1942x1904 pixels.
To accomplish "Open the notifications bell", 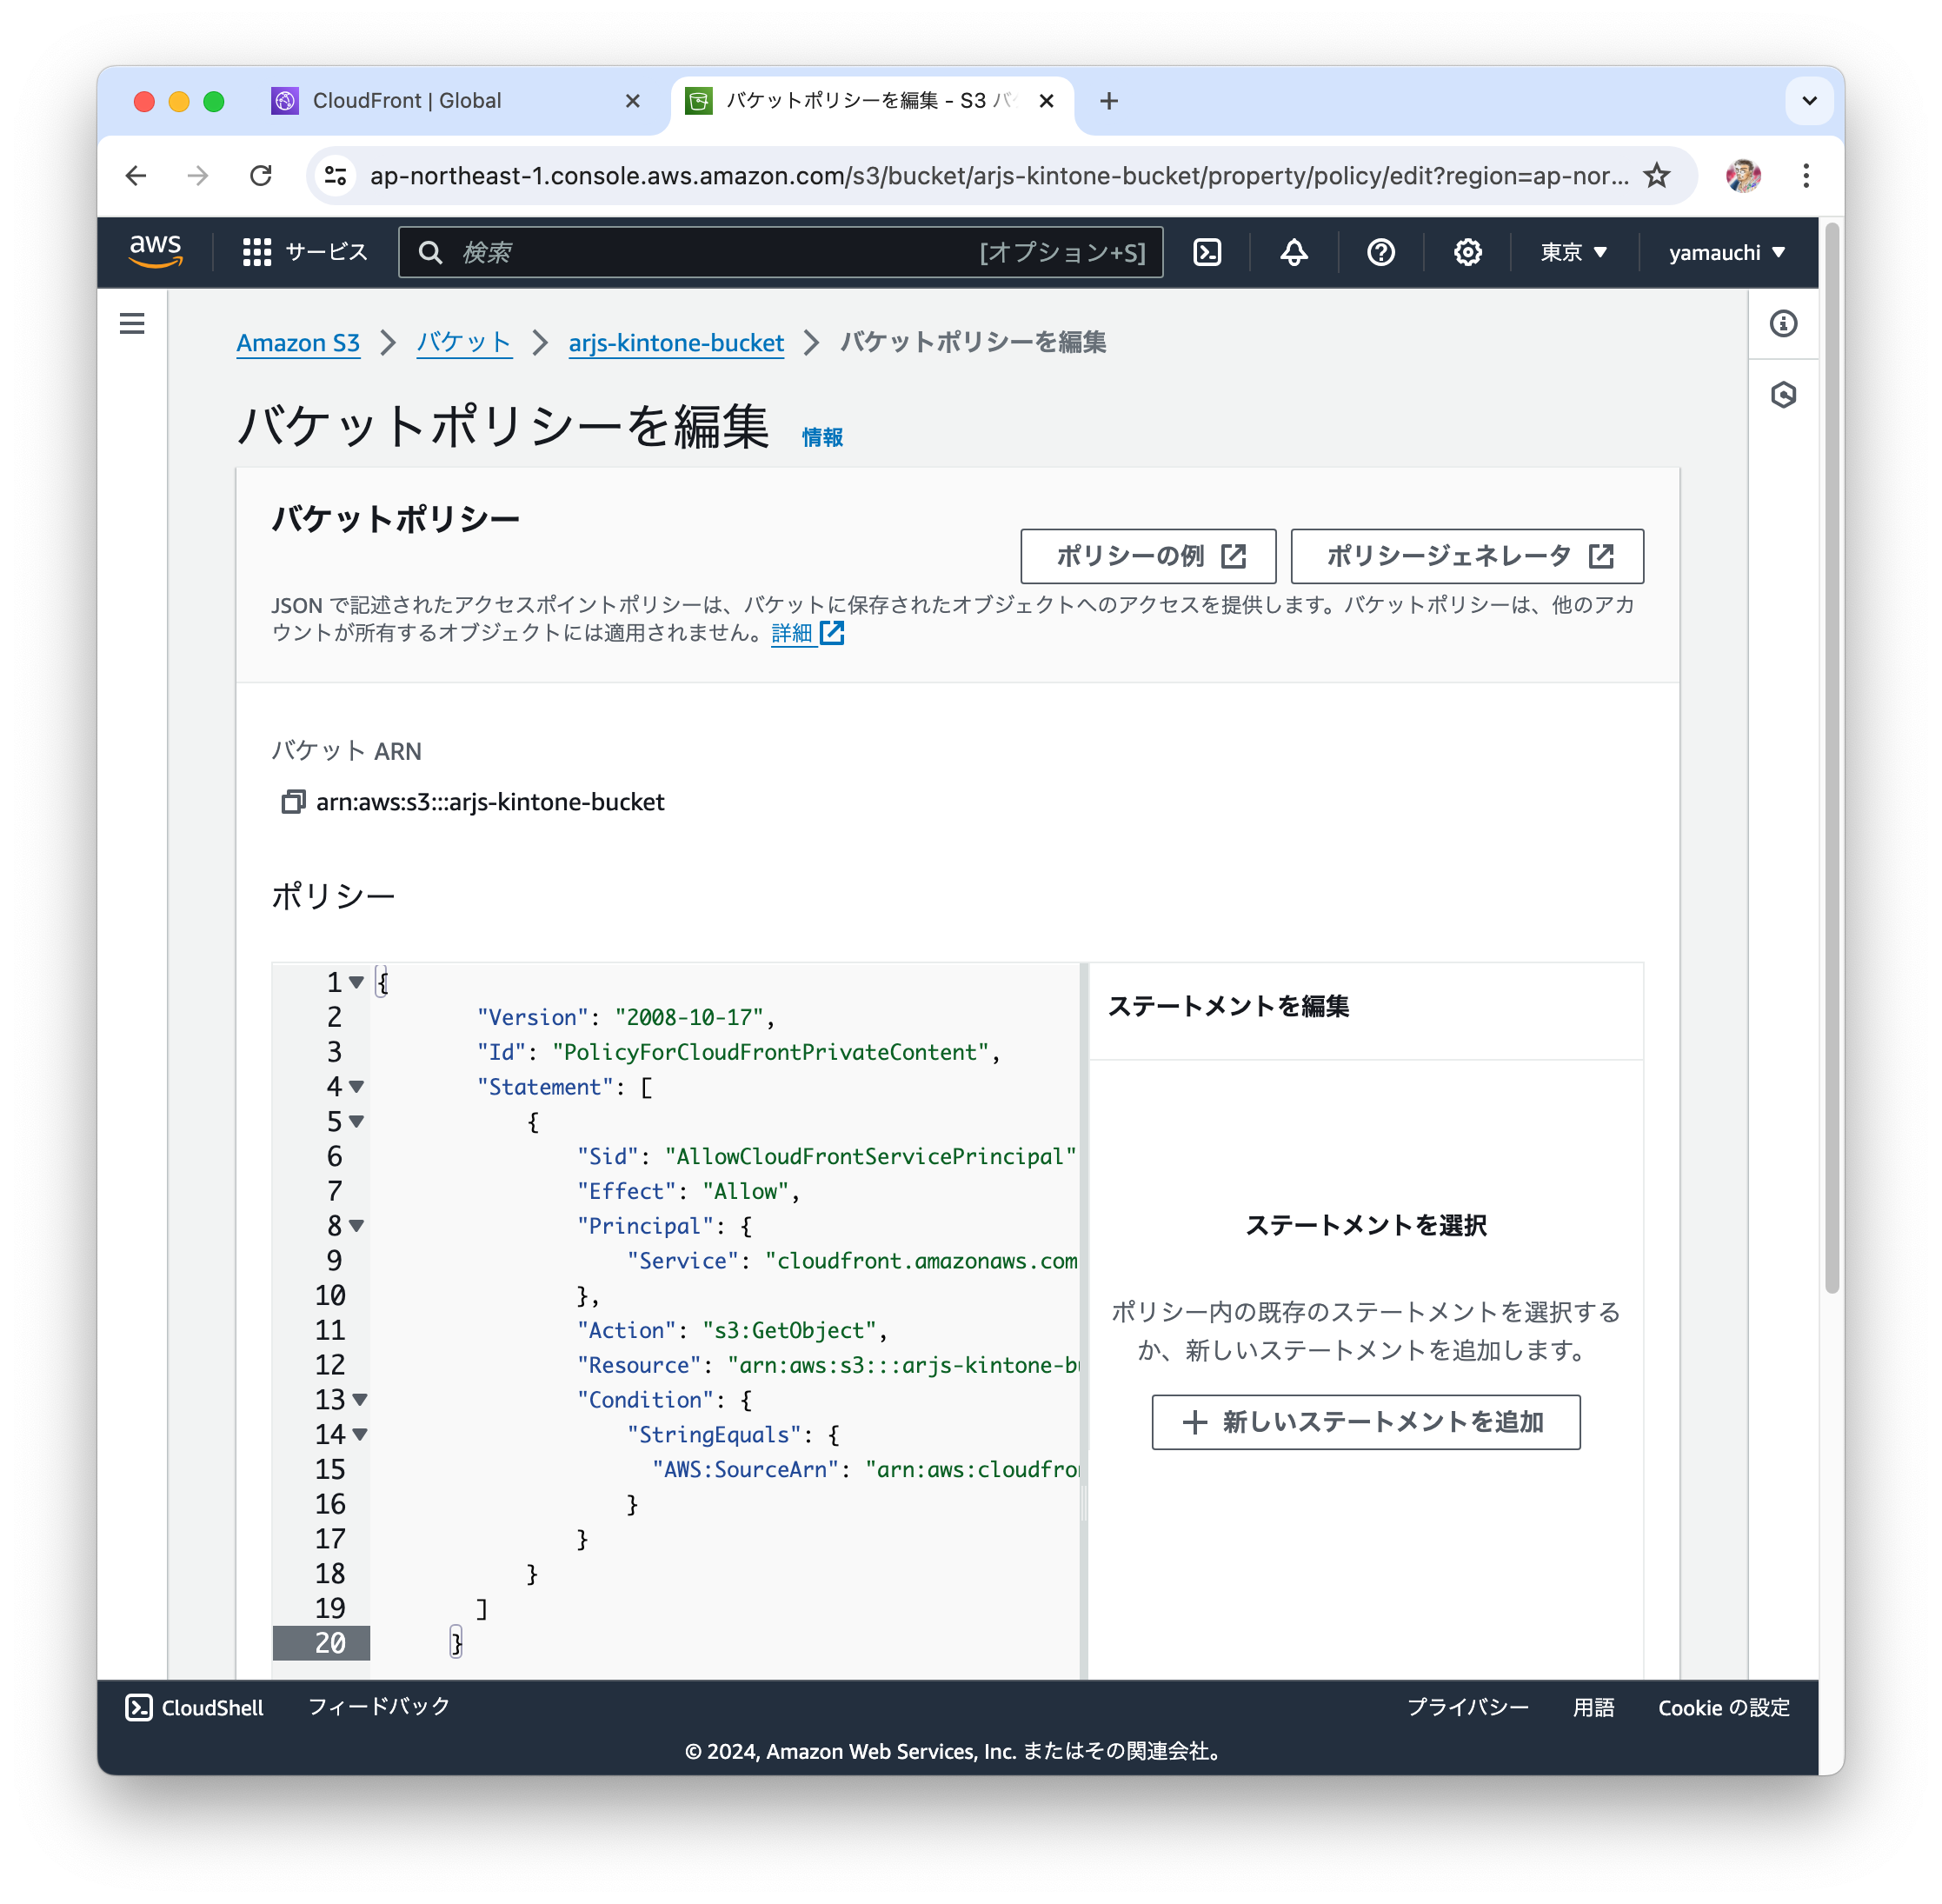I will (1293, 252).
